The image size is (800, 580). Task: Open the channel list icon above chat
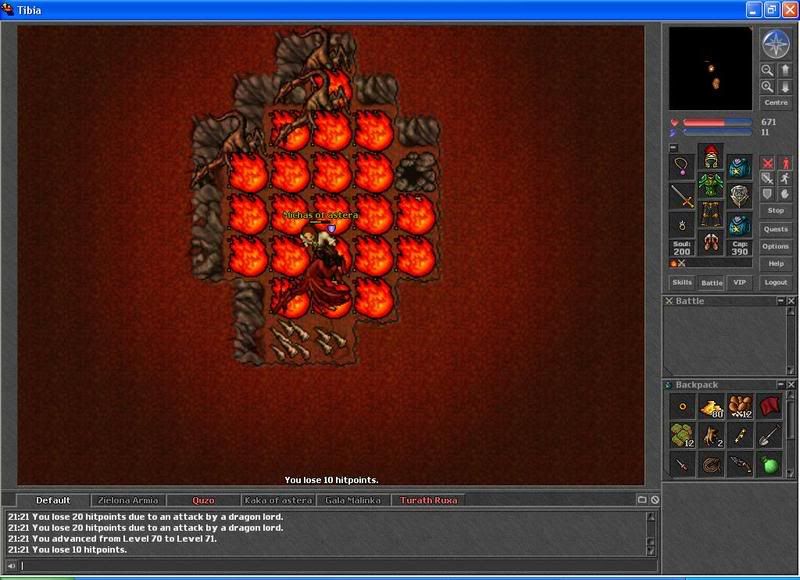point(642,500)
